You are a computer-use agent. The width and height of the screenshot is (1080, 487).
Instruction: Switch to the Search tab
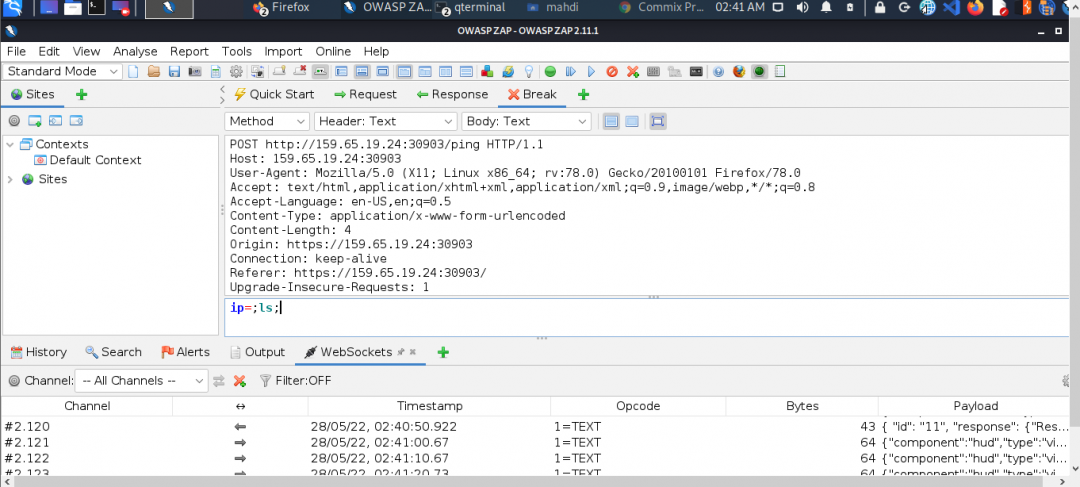click(x=114, y=352)
